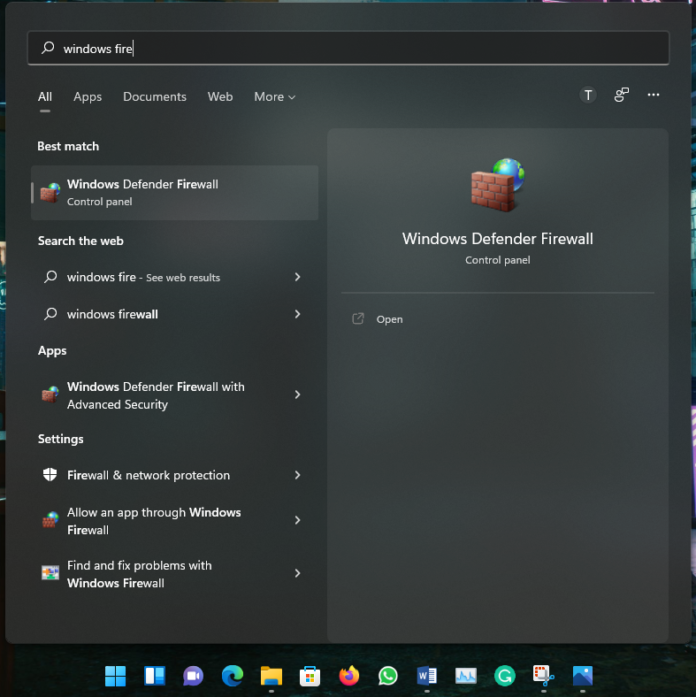
Task: Open File Explorer from the taskbar
Action: click(271, 676)
